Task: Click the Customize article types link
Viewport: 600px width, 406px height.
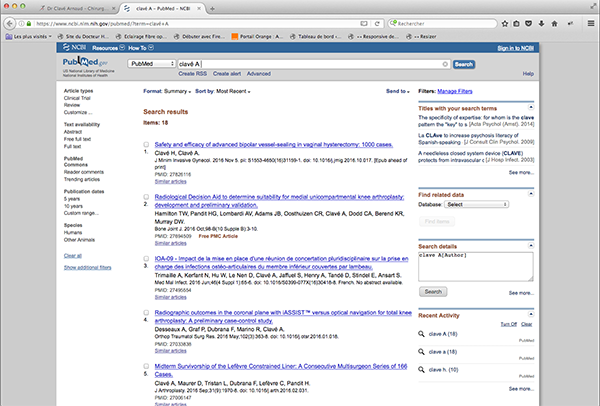Action: pos(78,113)
